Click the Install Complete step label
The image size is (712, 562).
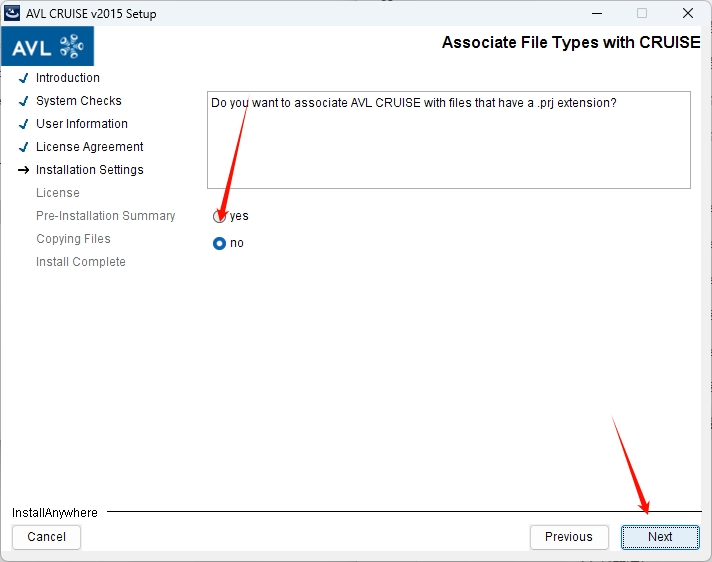coord(81,262)
